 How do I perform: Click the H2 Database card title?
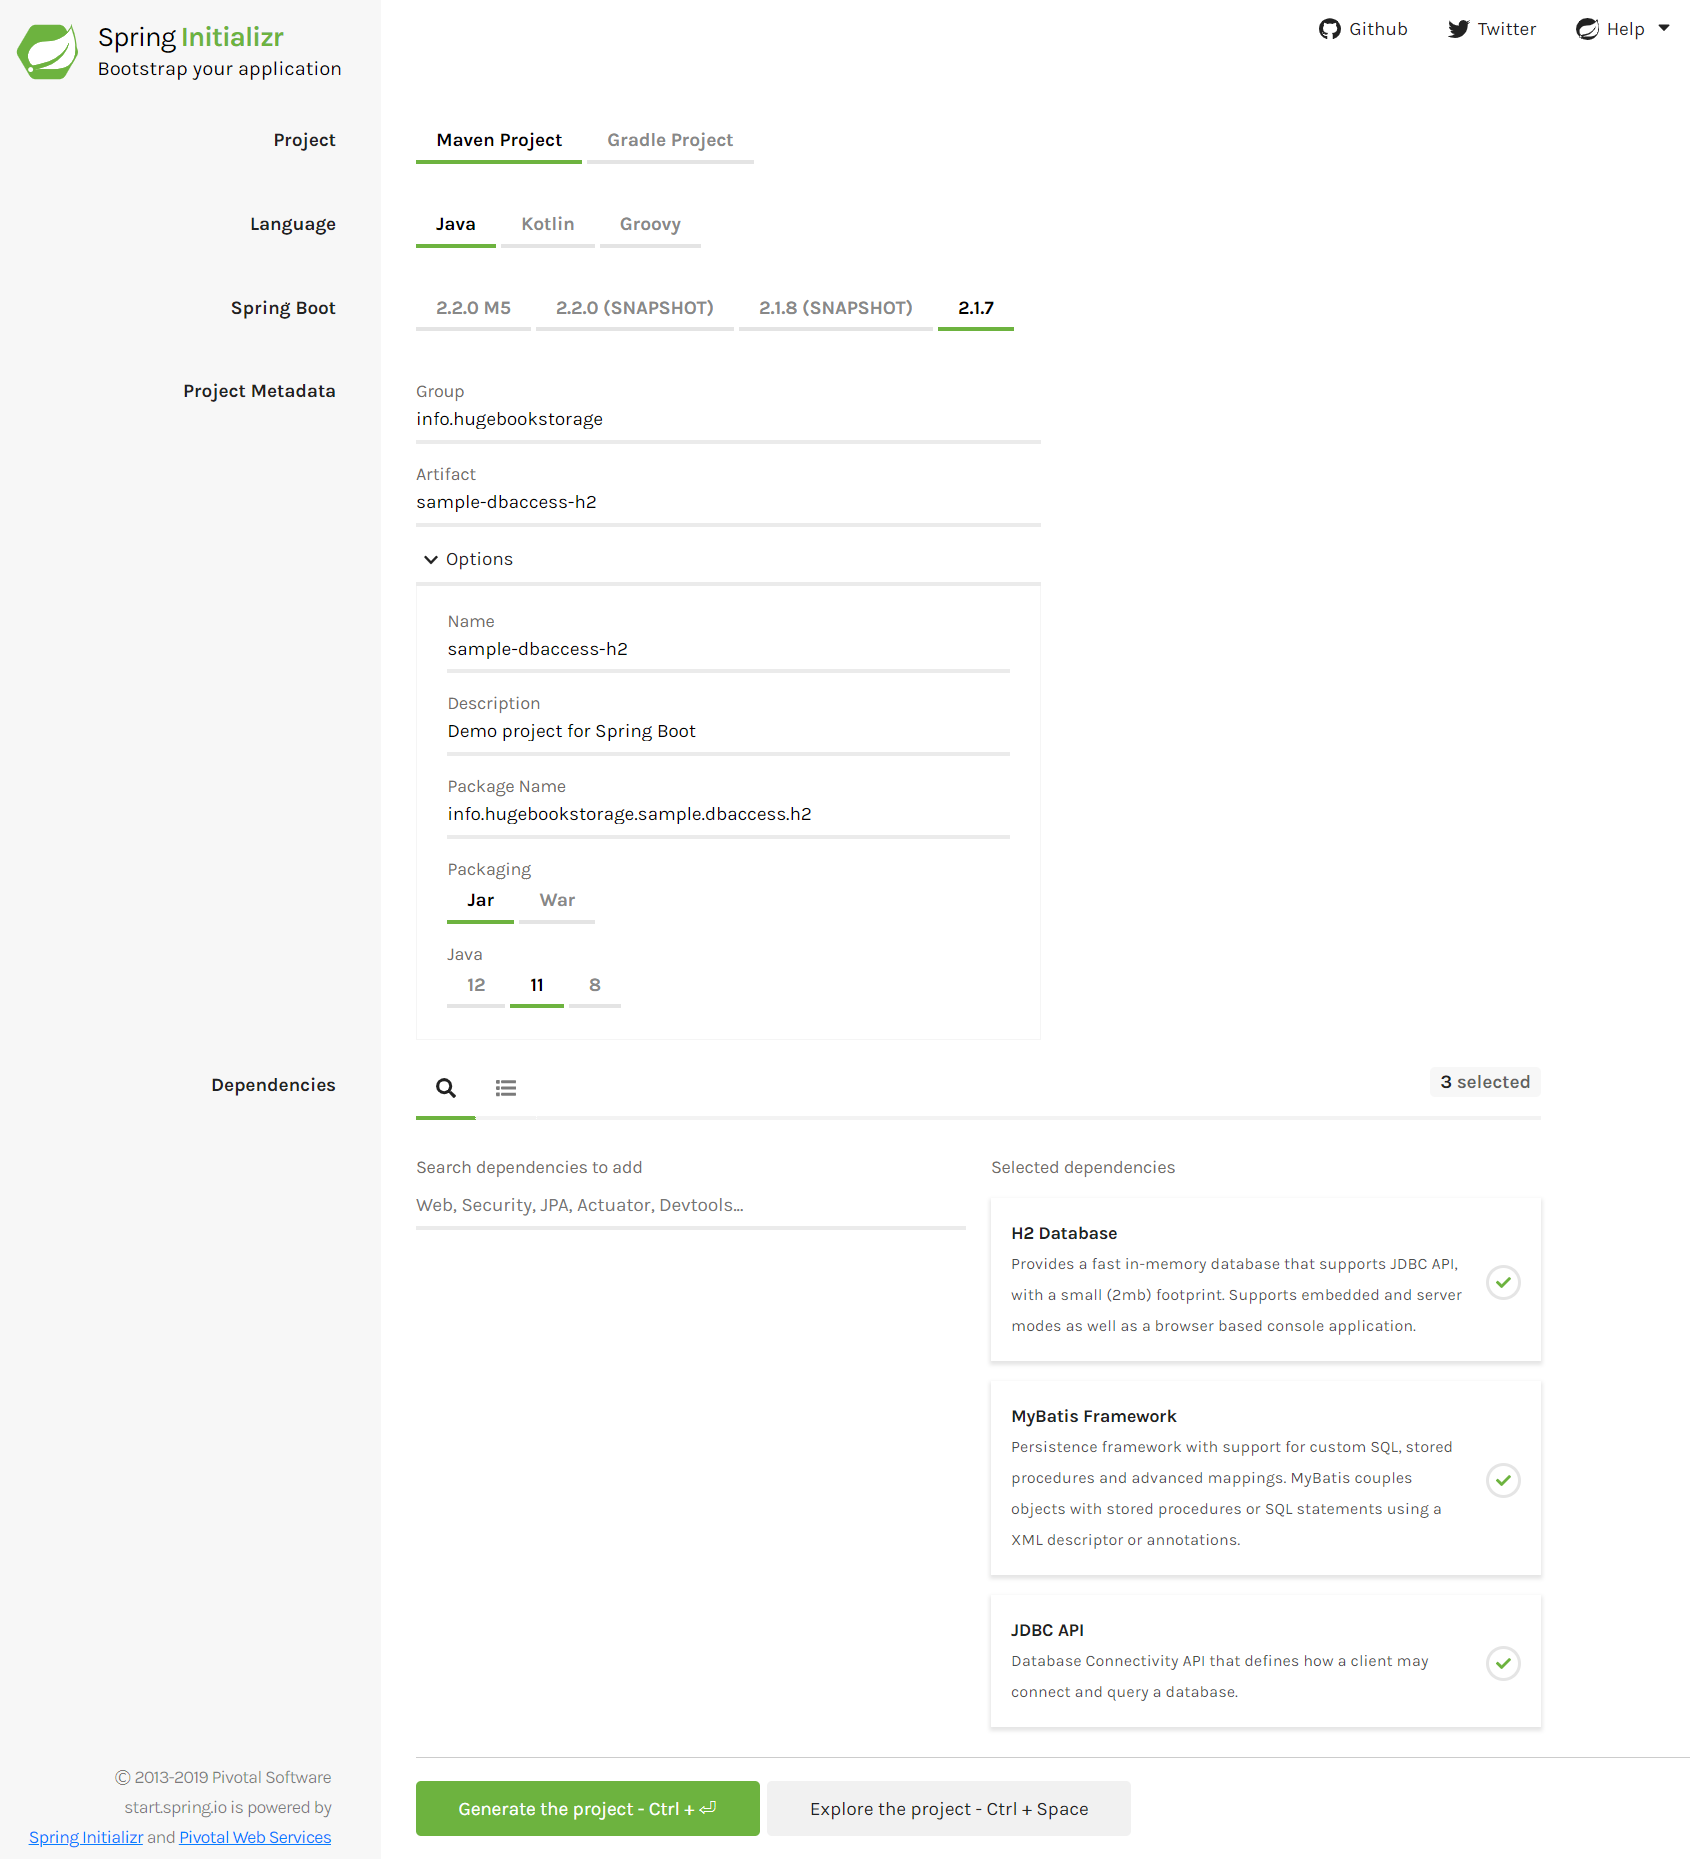pos(1064,1234)
